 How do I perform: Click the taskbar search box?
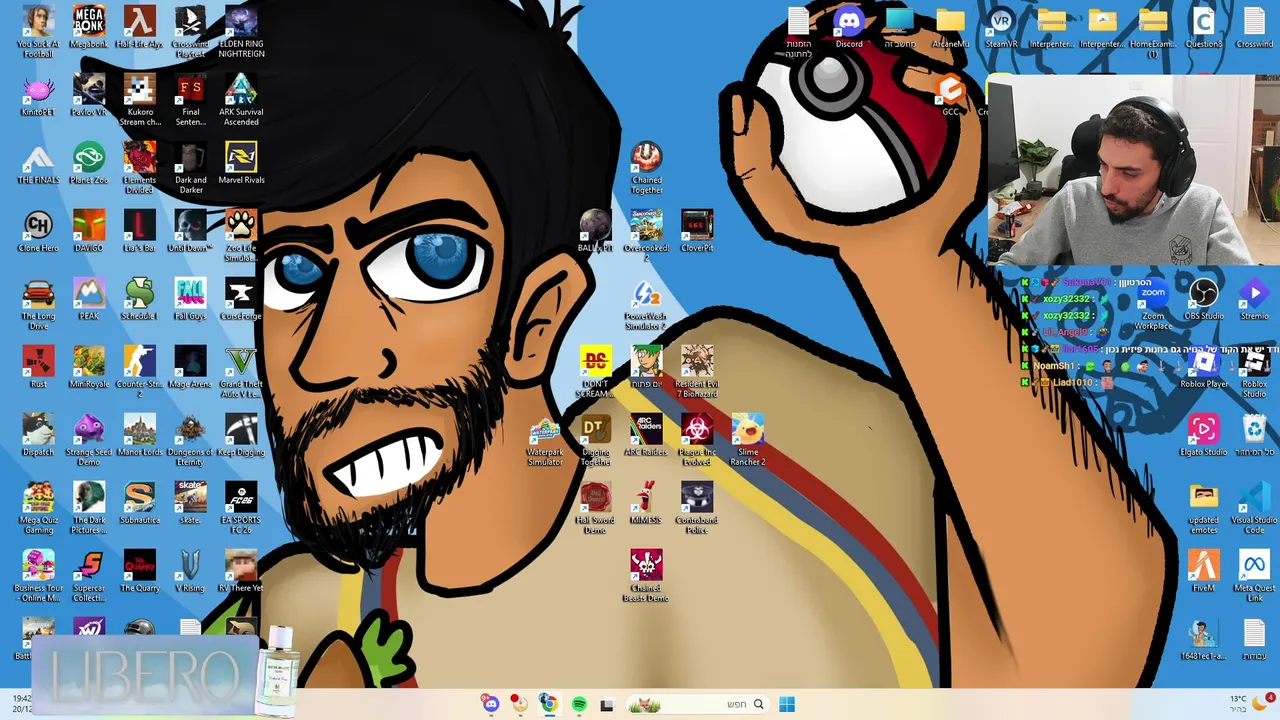point(697,704)
